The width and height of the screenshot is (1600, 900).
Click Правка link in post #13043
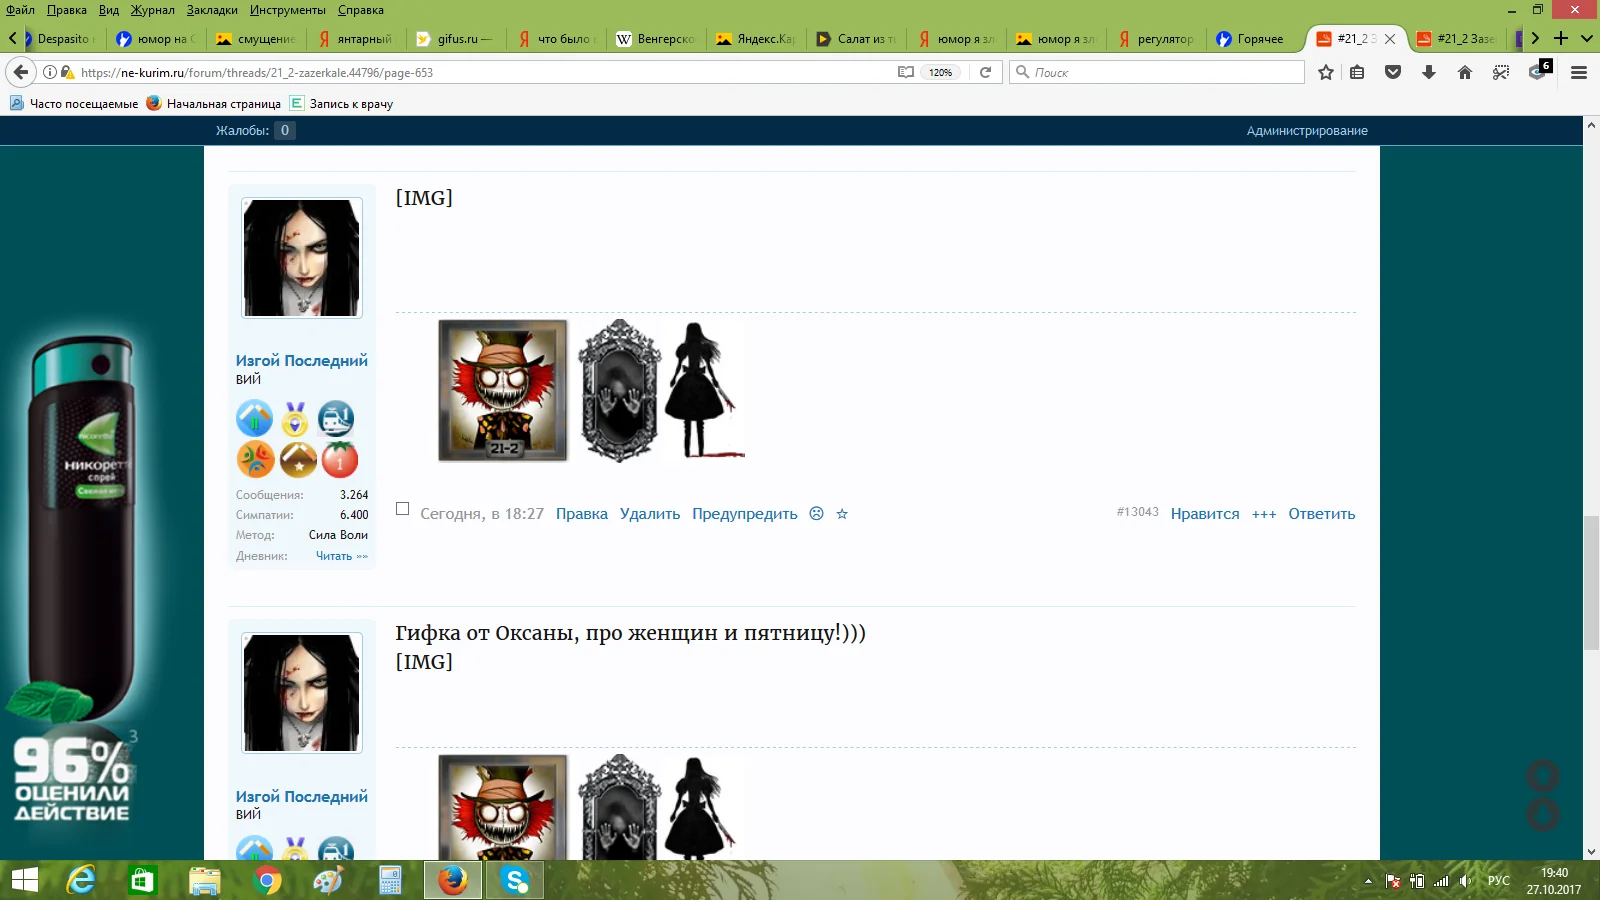click(582, 514)
